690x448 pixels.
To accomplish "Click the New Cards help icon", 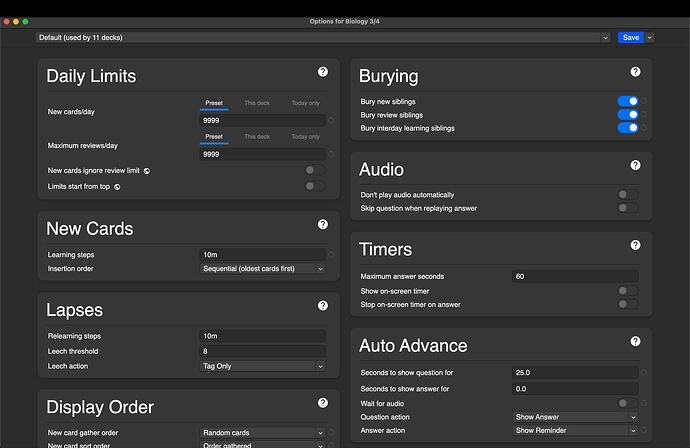I will (x=323, y=225).
